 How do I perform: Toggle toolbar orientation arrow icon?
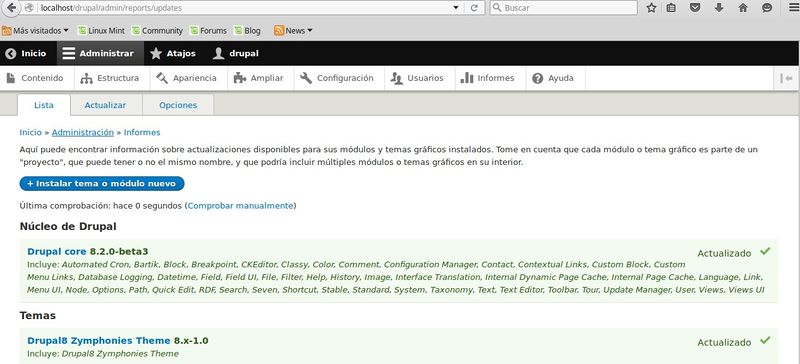786,78
